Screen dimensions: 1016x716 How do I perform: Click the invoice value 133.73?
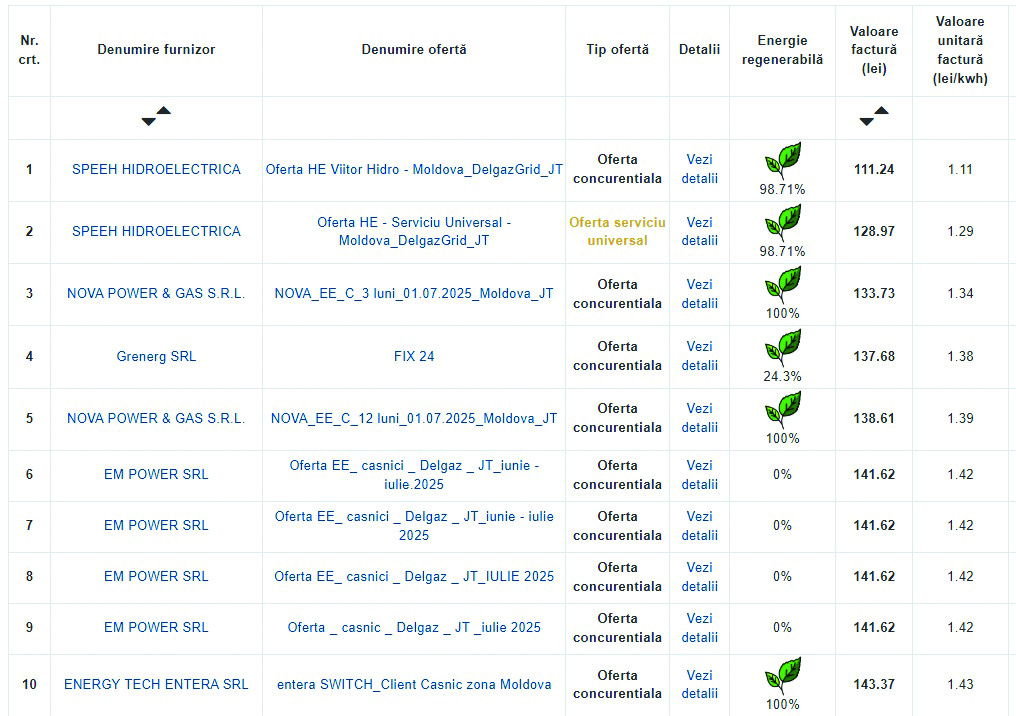pyautogui.click(x=874, y=294)
